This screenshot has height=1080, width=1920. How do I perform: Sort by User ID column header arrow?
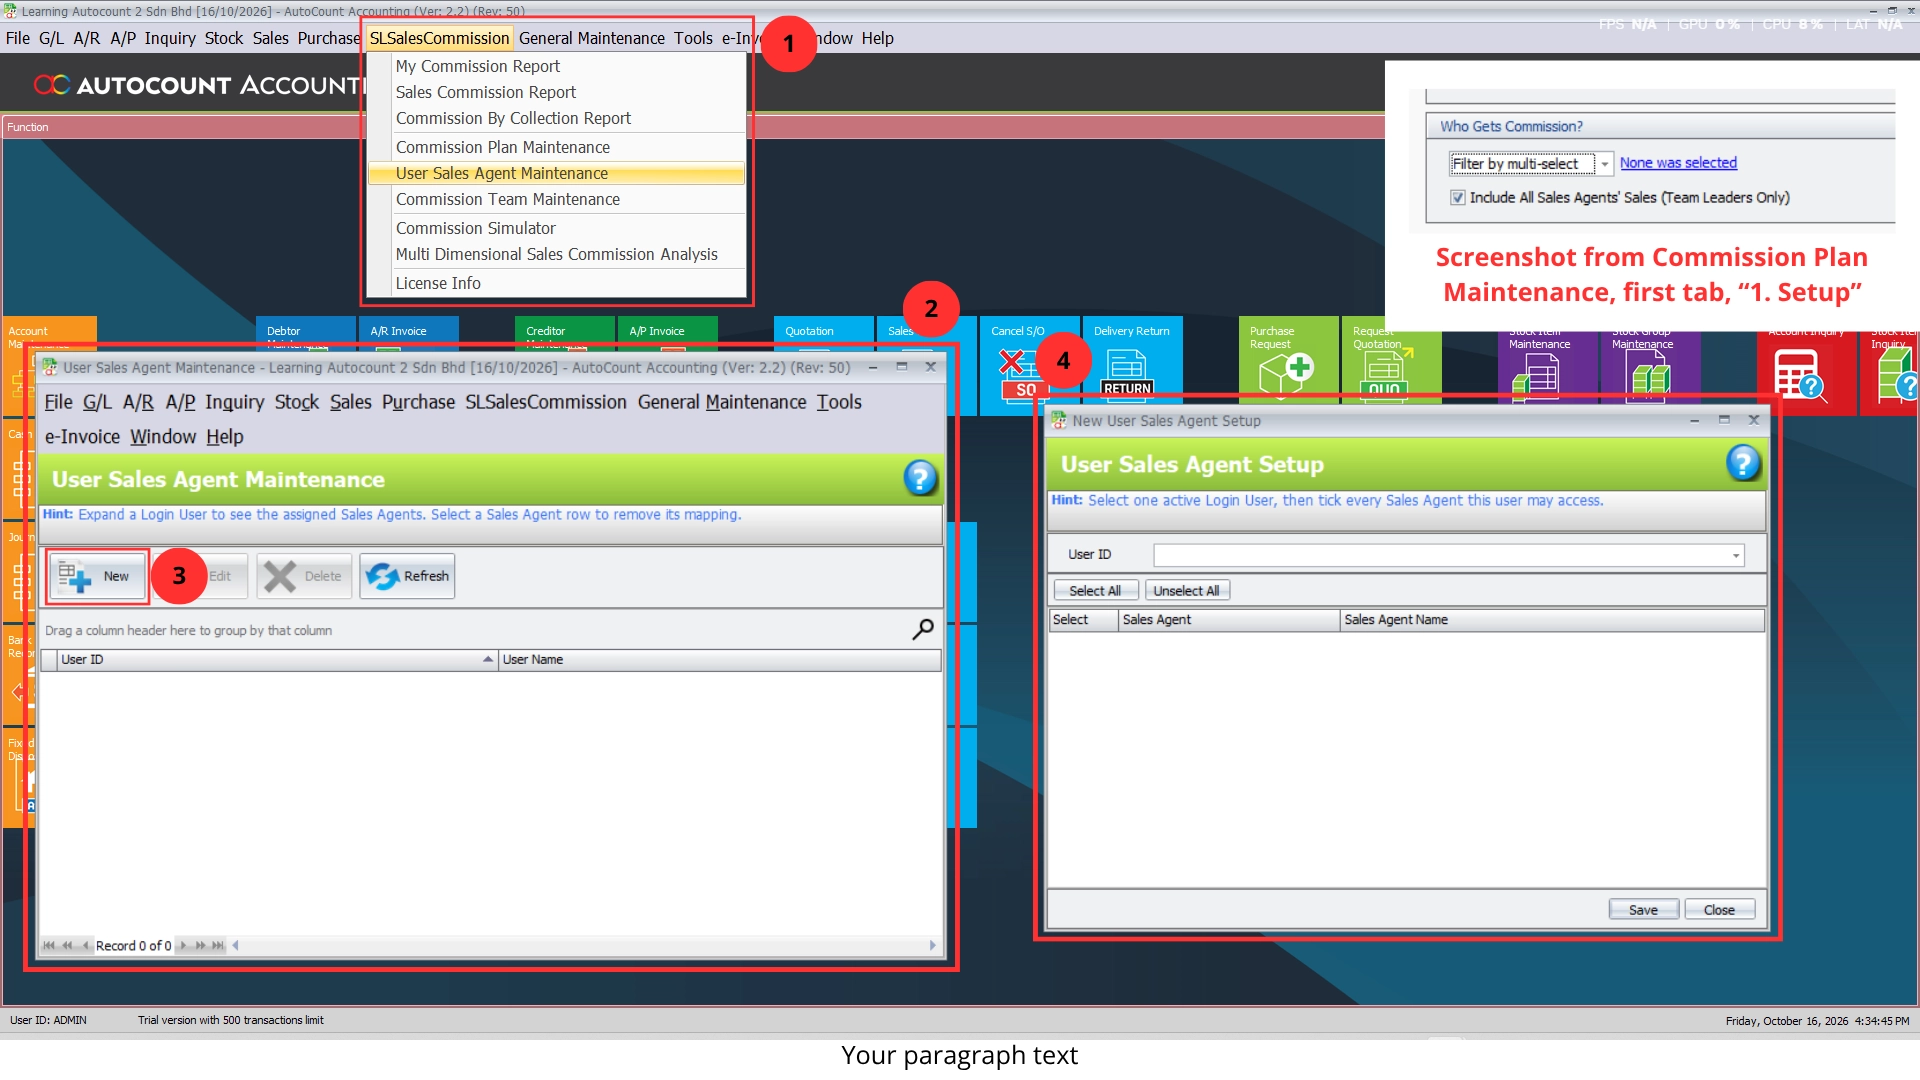pos(488,659)
